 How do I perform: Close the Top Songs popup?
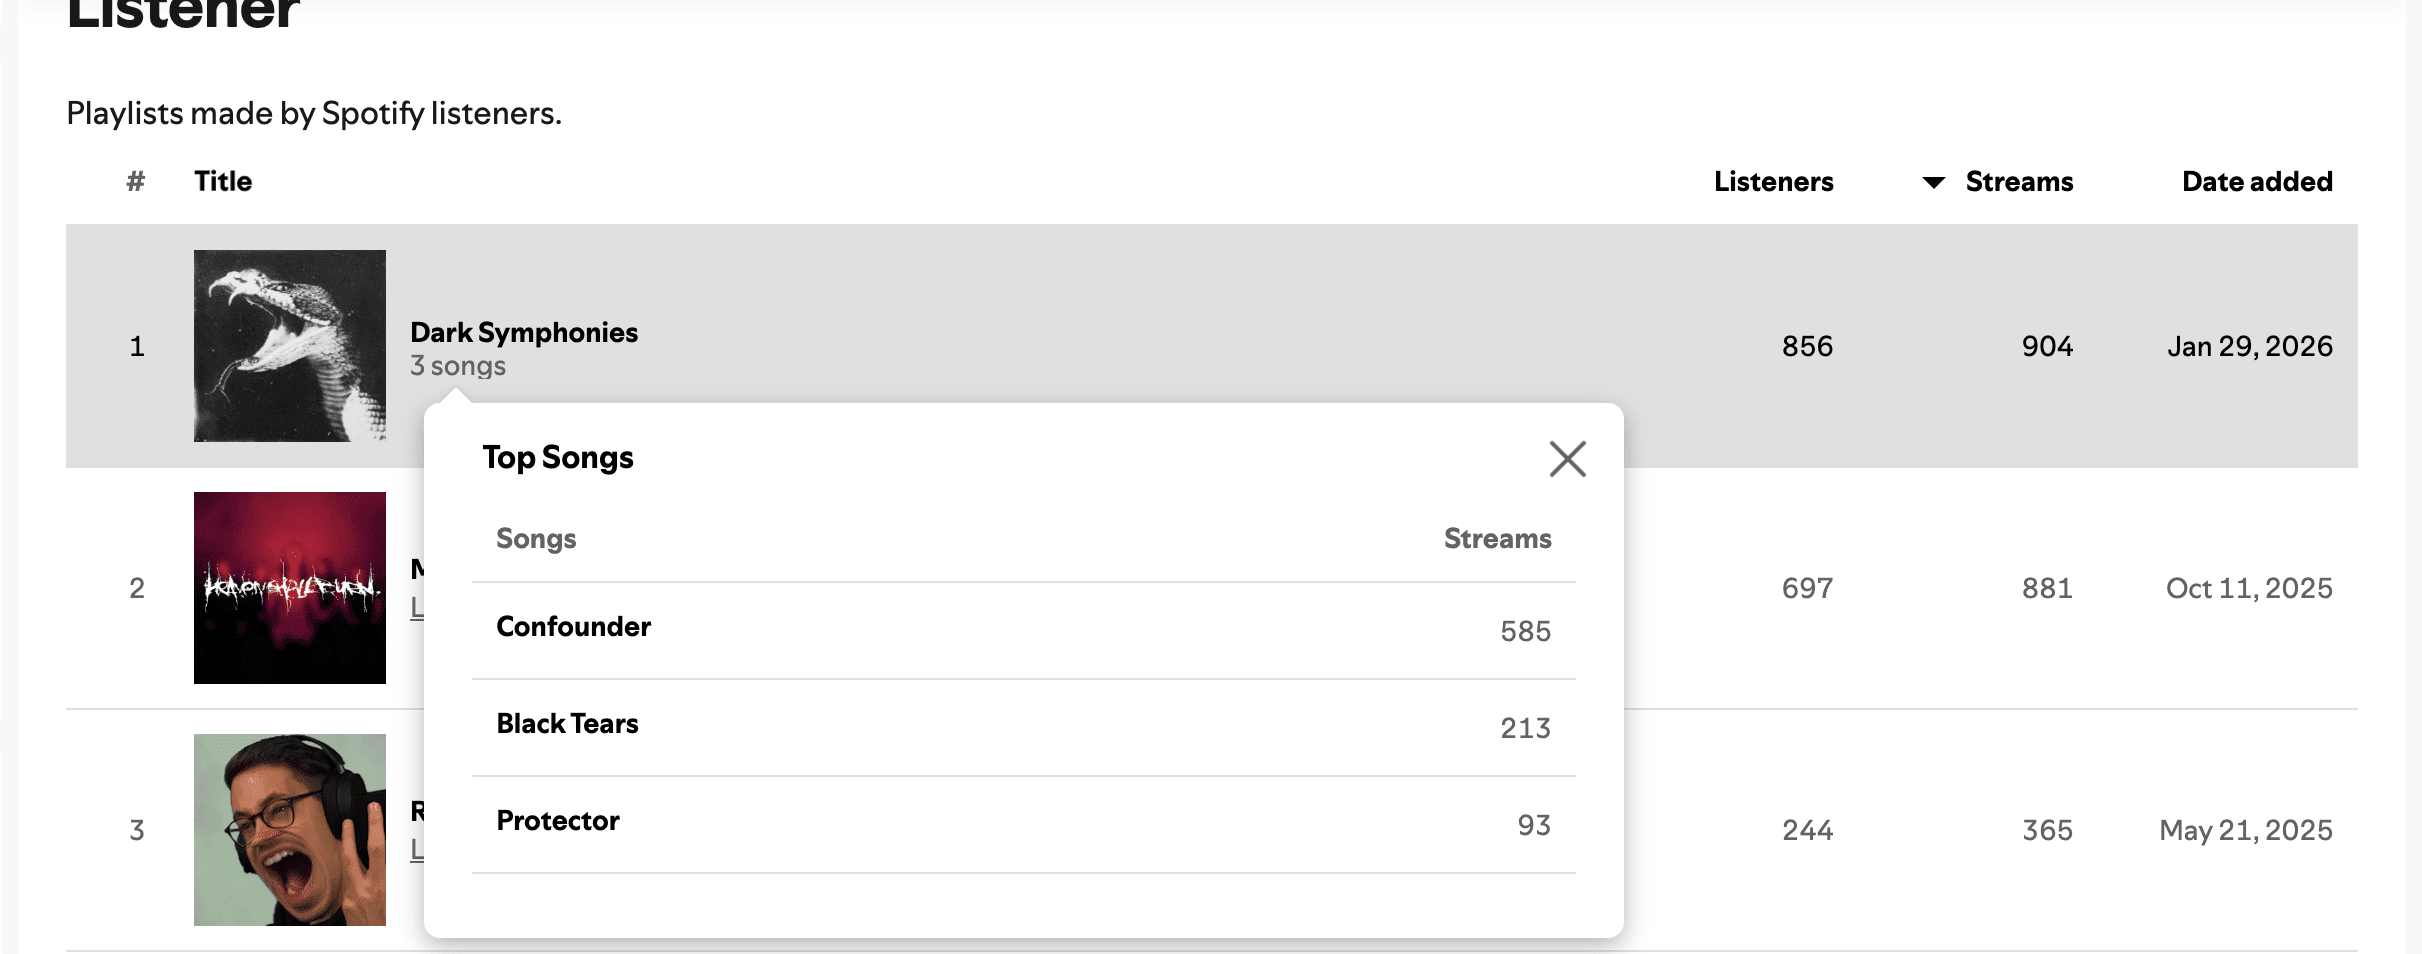pyautogui.click(x=1567, y=459)
